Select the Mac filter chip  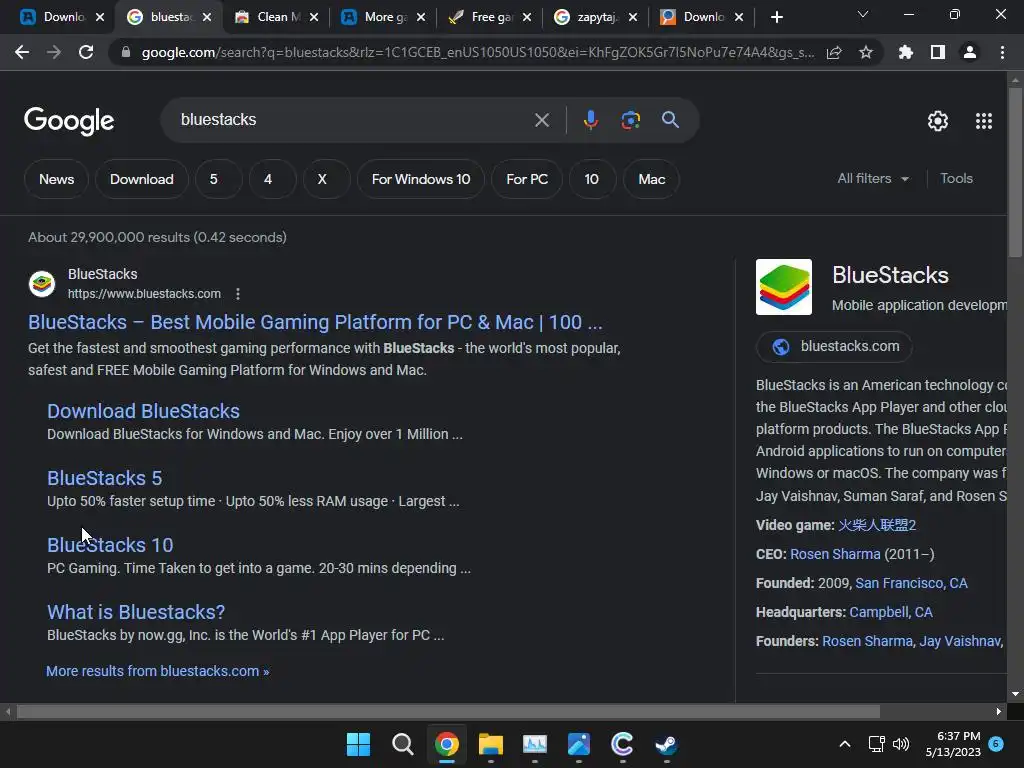652,179
